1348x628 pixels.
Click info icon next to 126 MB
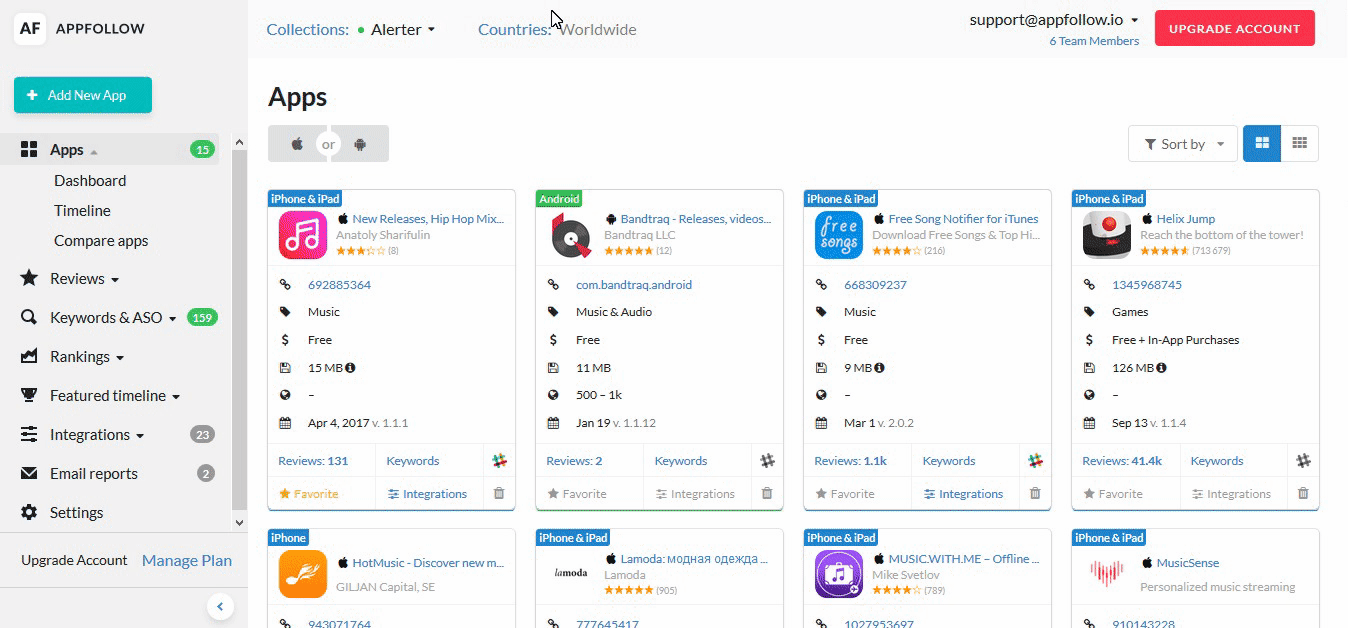point(1161,368)
